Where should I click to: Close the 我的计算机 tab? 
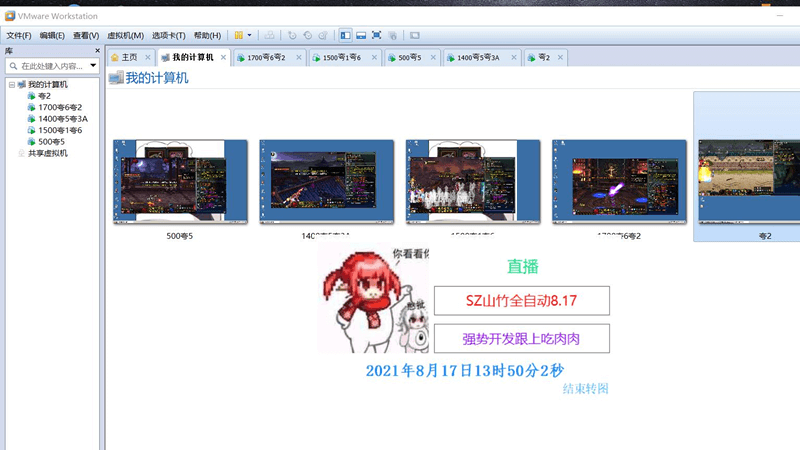point(223,57)
